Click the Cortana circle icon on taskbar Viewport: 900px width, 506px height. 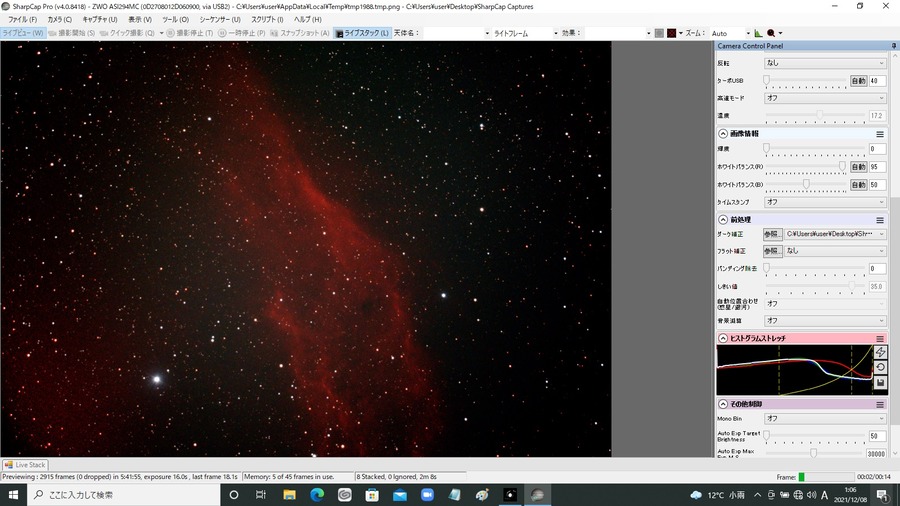pyautogui.click(x=234, y=495)
